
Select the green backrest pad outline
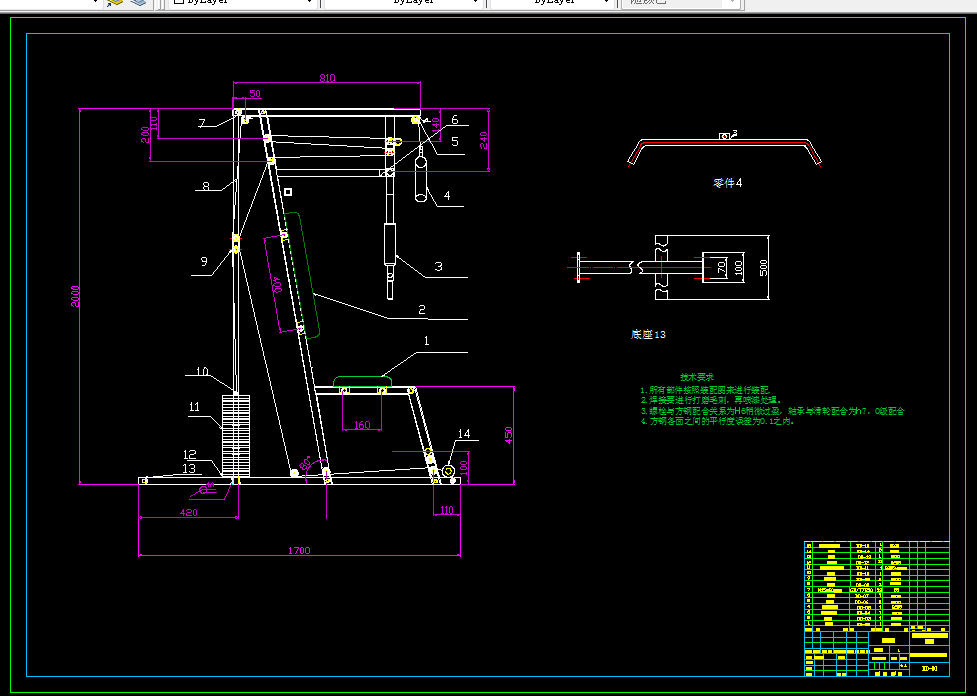pyautogui.click(x=302, y=275)
